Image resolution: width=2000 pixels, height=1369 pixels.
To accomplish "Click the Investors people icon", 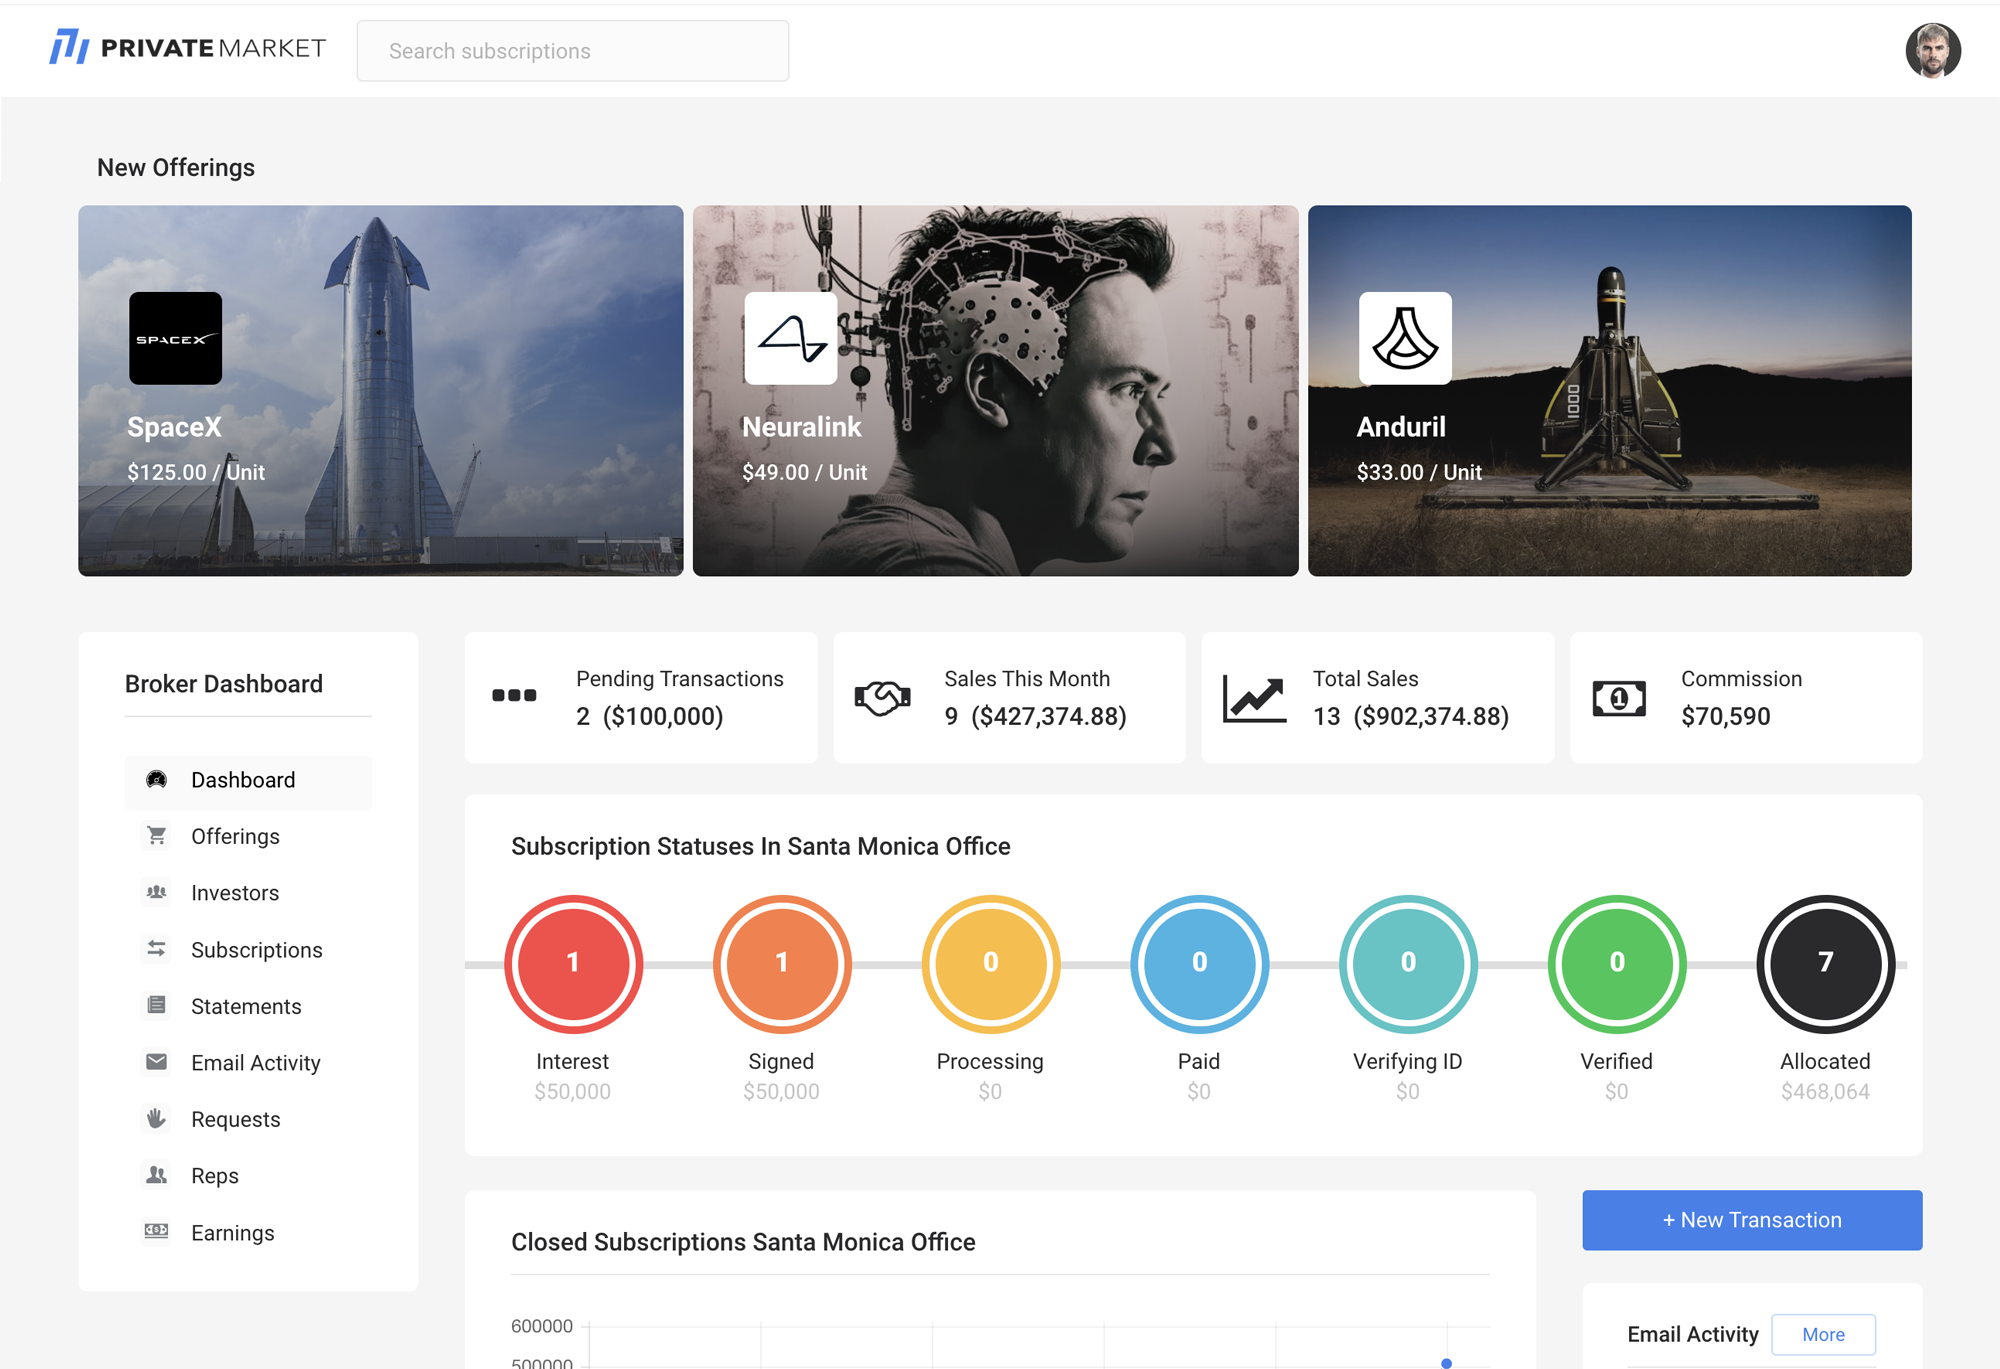I will point(156,892).
